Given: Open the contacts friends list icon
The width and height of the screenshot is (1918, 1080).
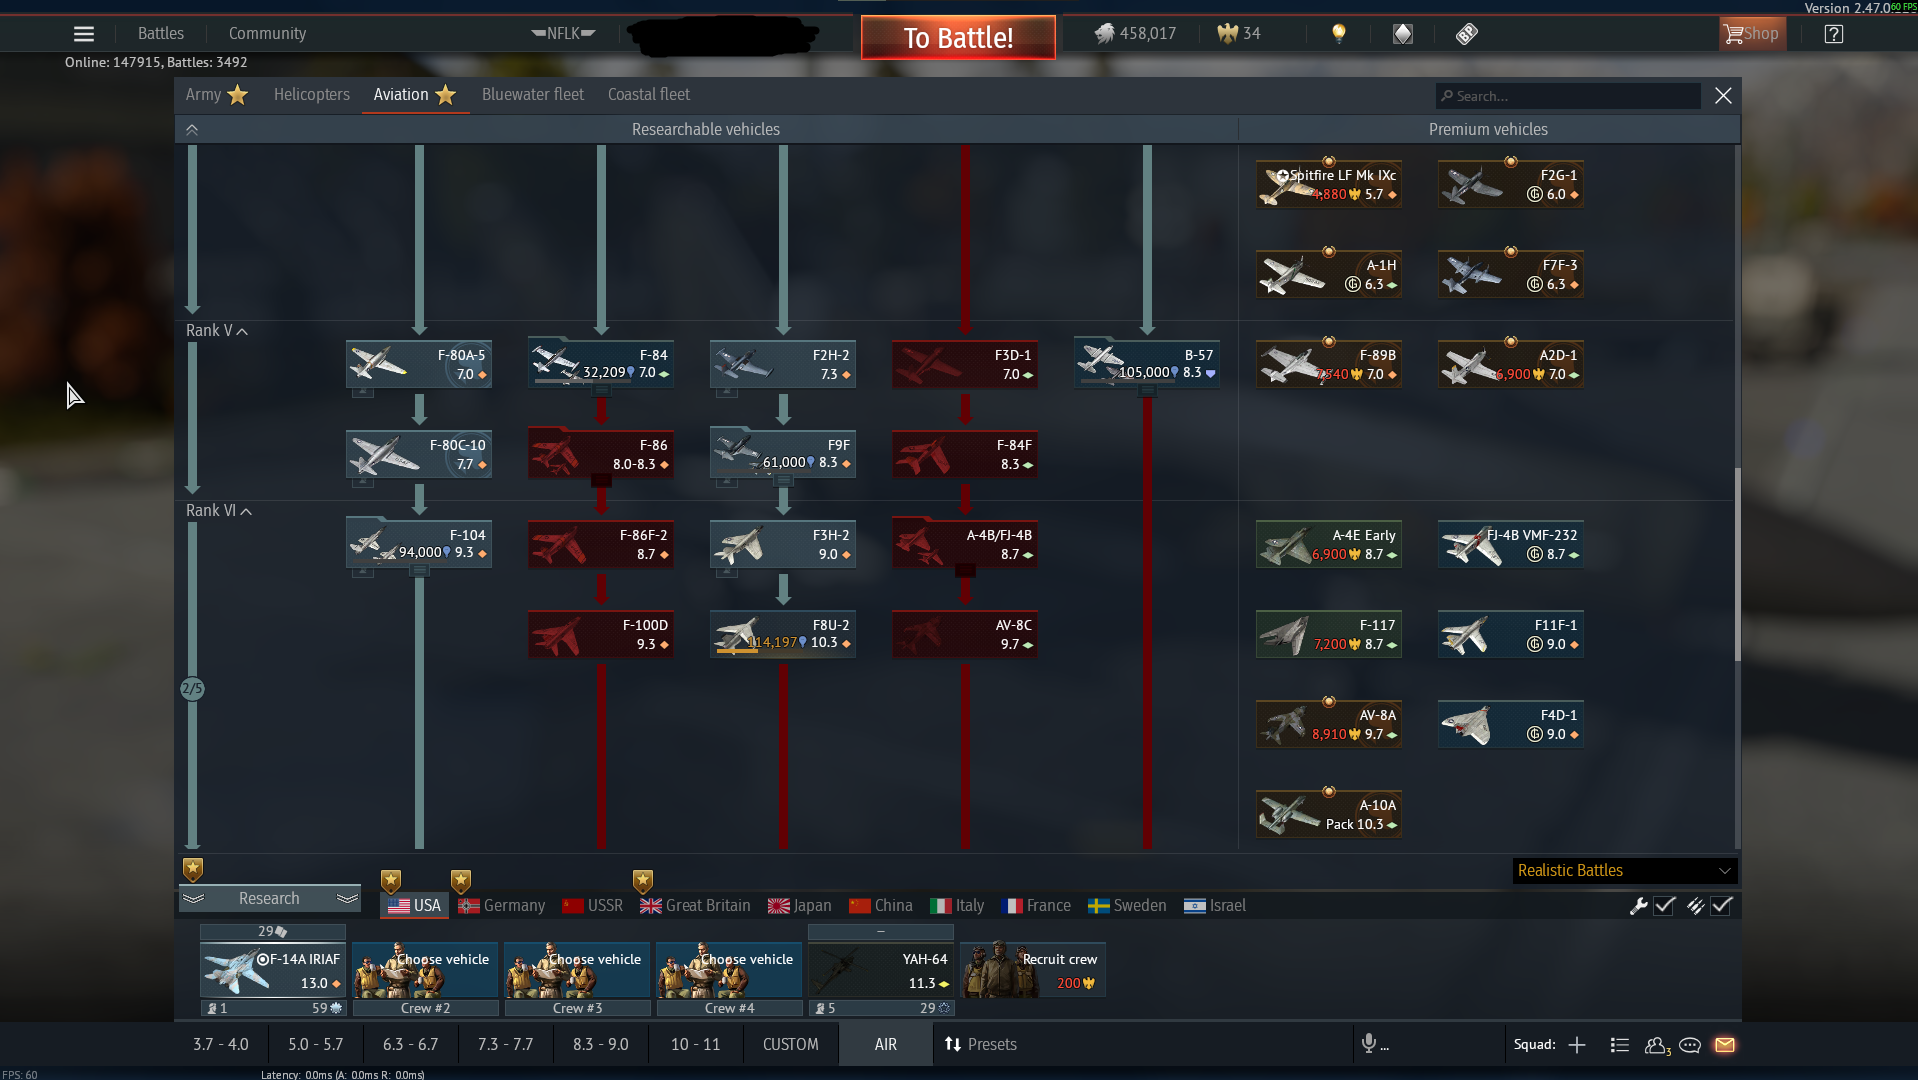Looking at the screenshot, I should pos(1656,1045).
